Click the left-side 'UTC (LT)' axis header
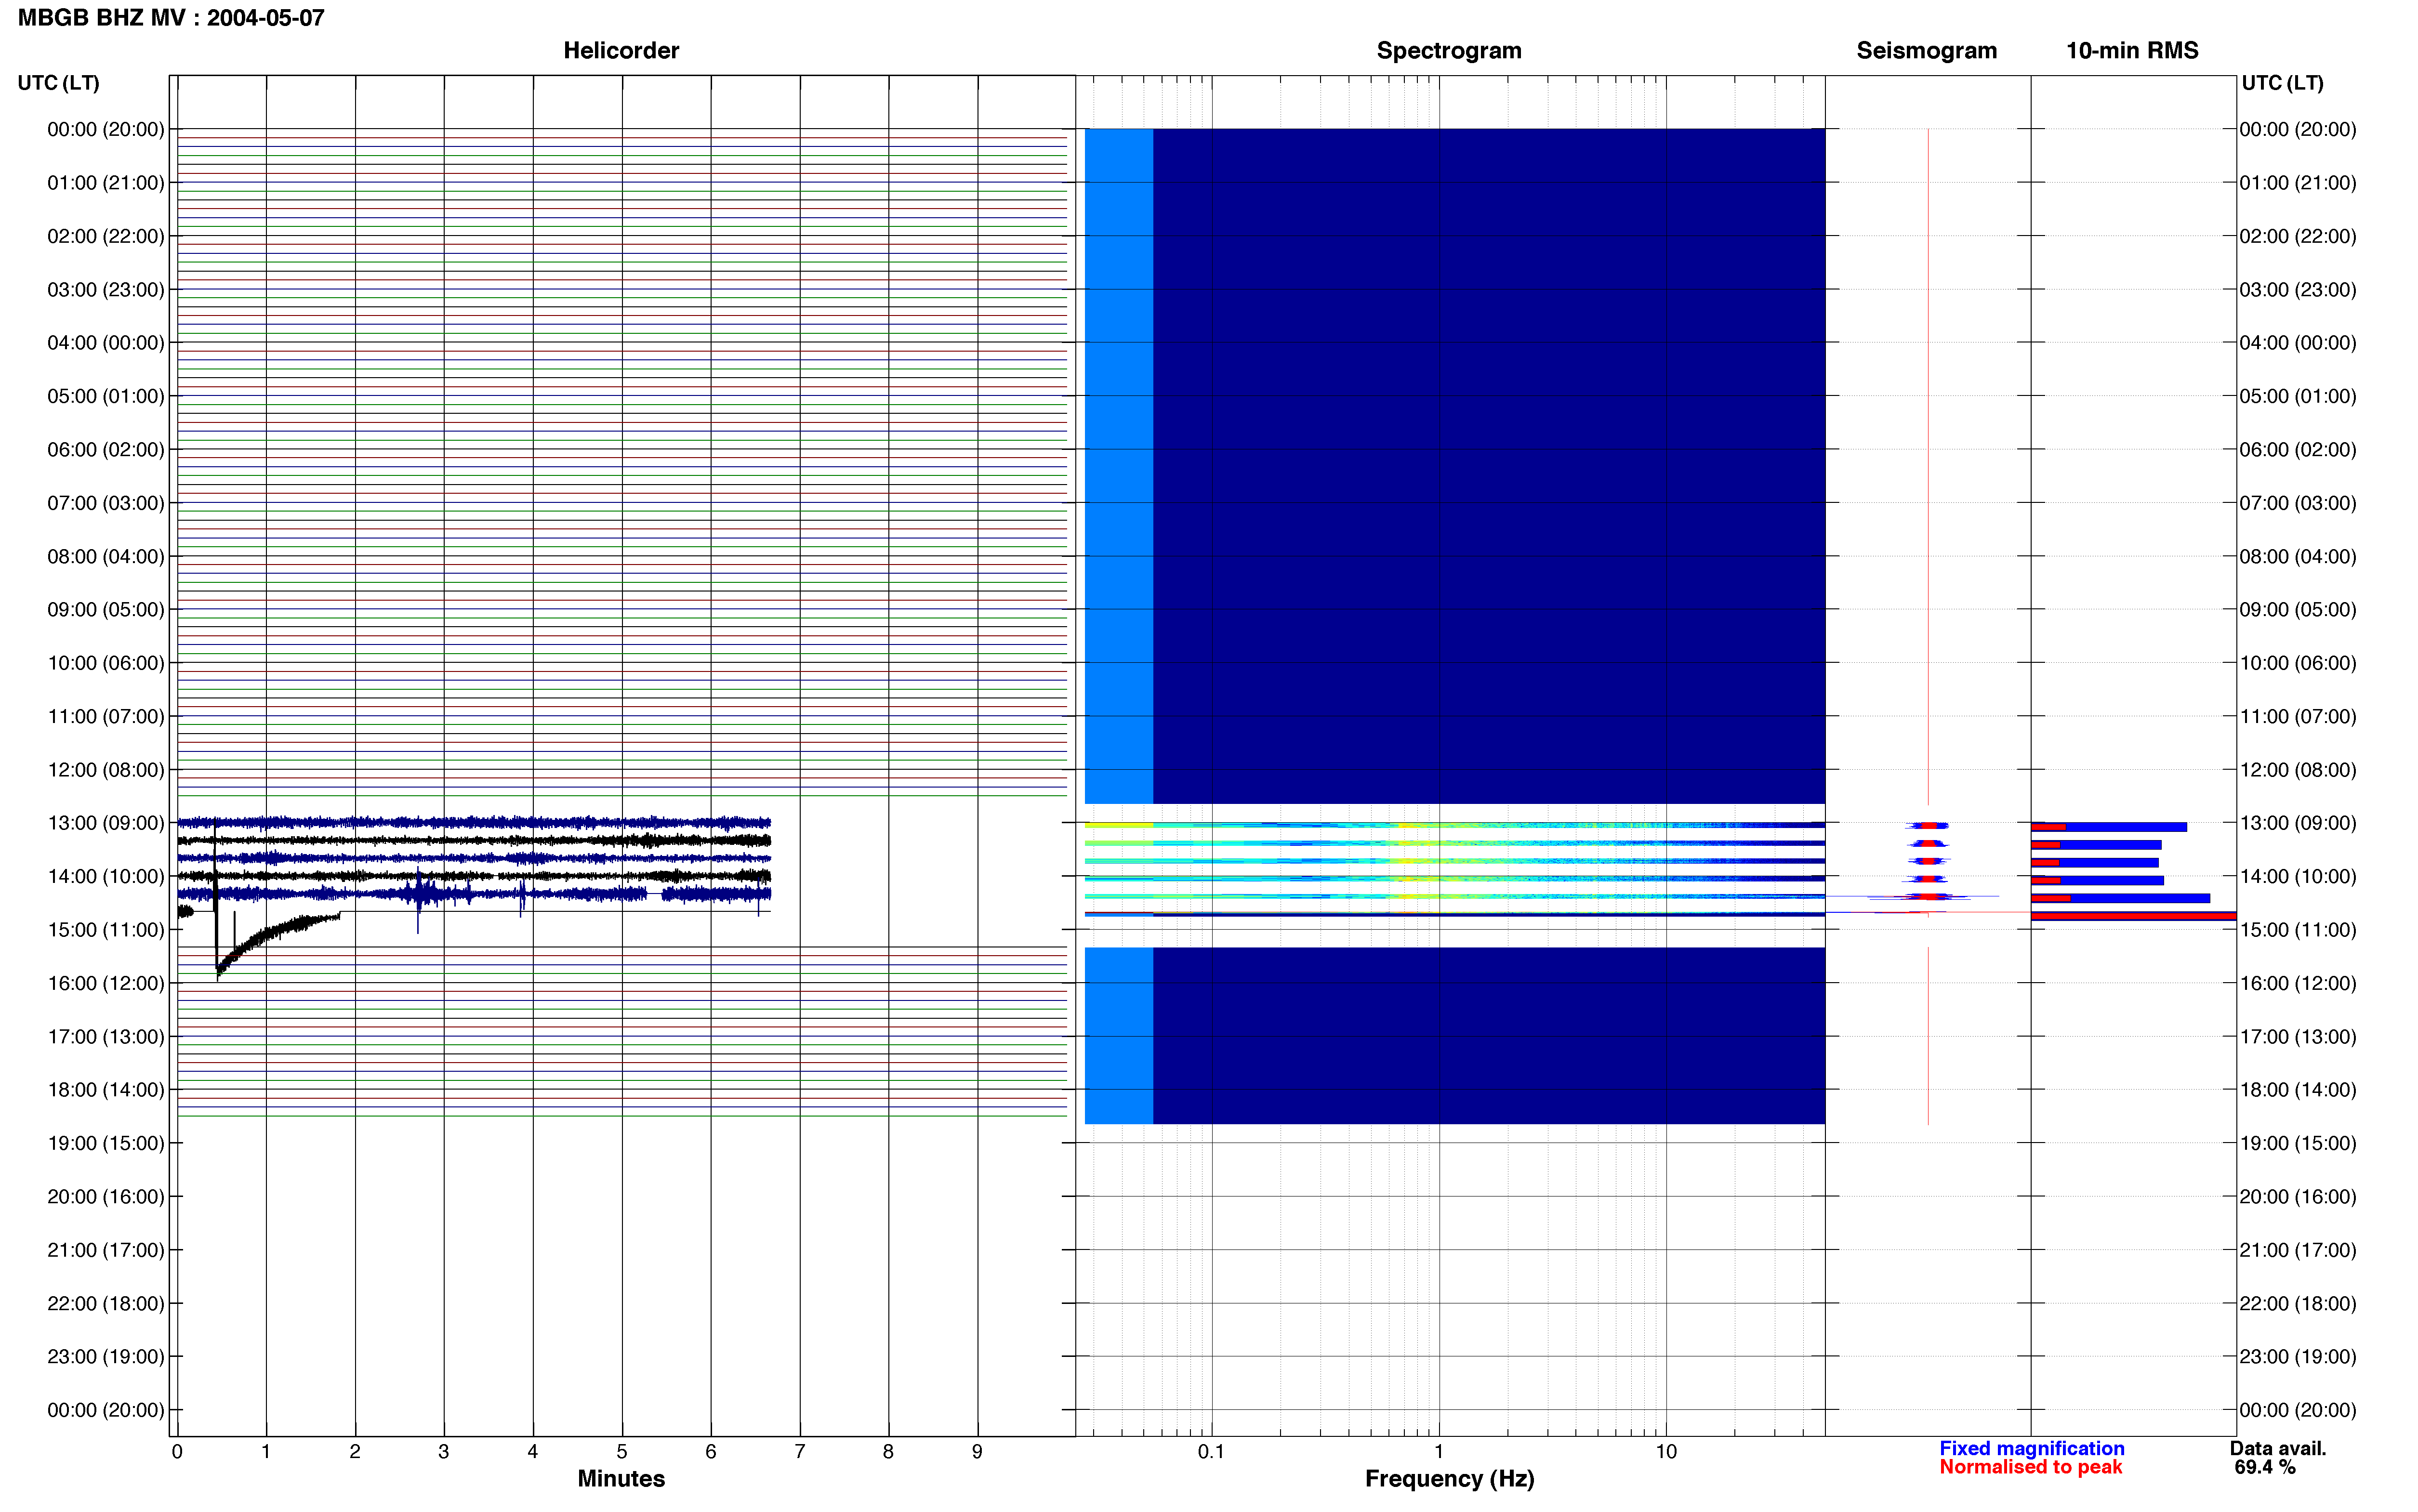Viewport: 2418px width, 1512px height. point(59,83)
